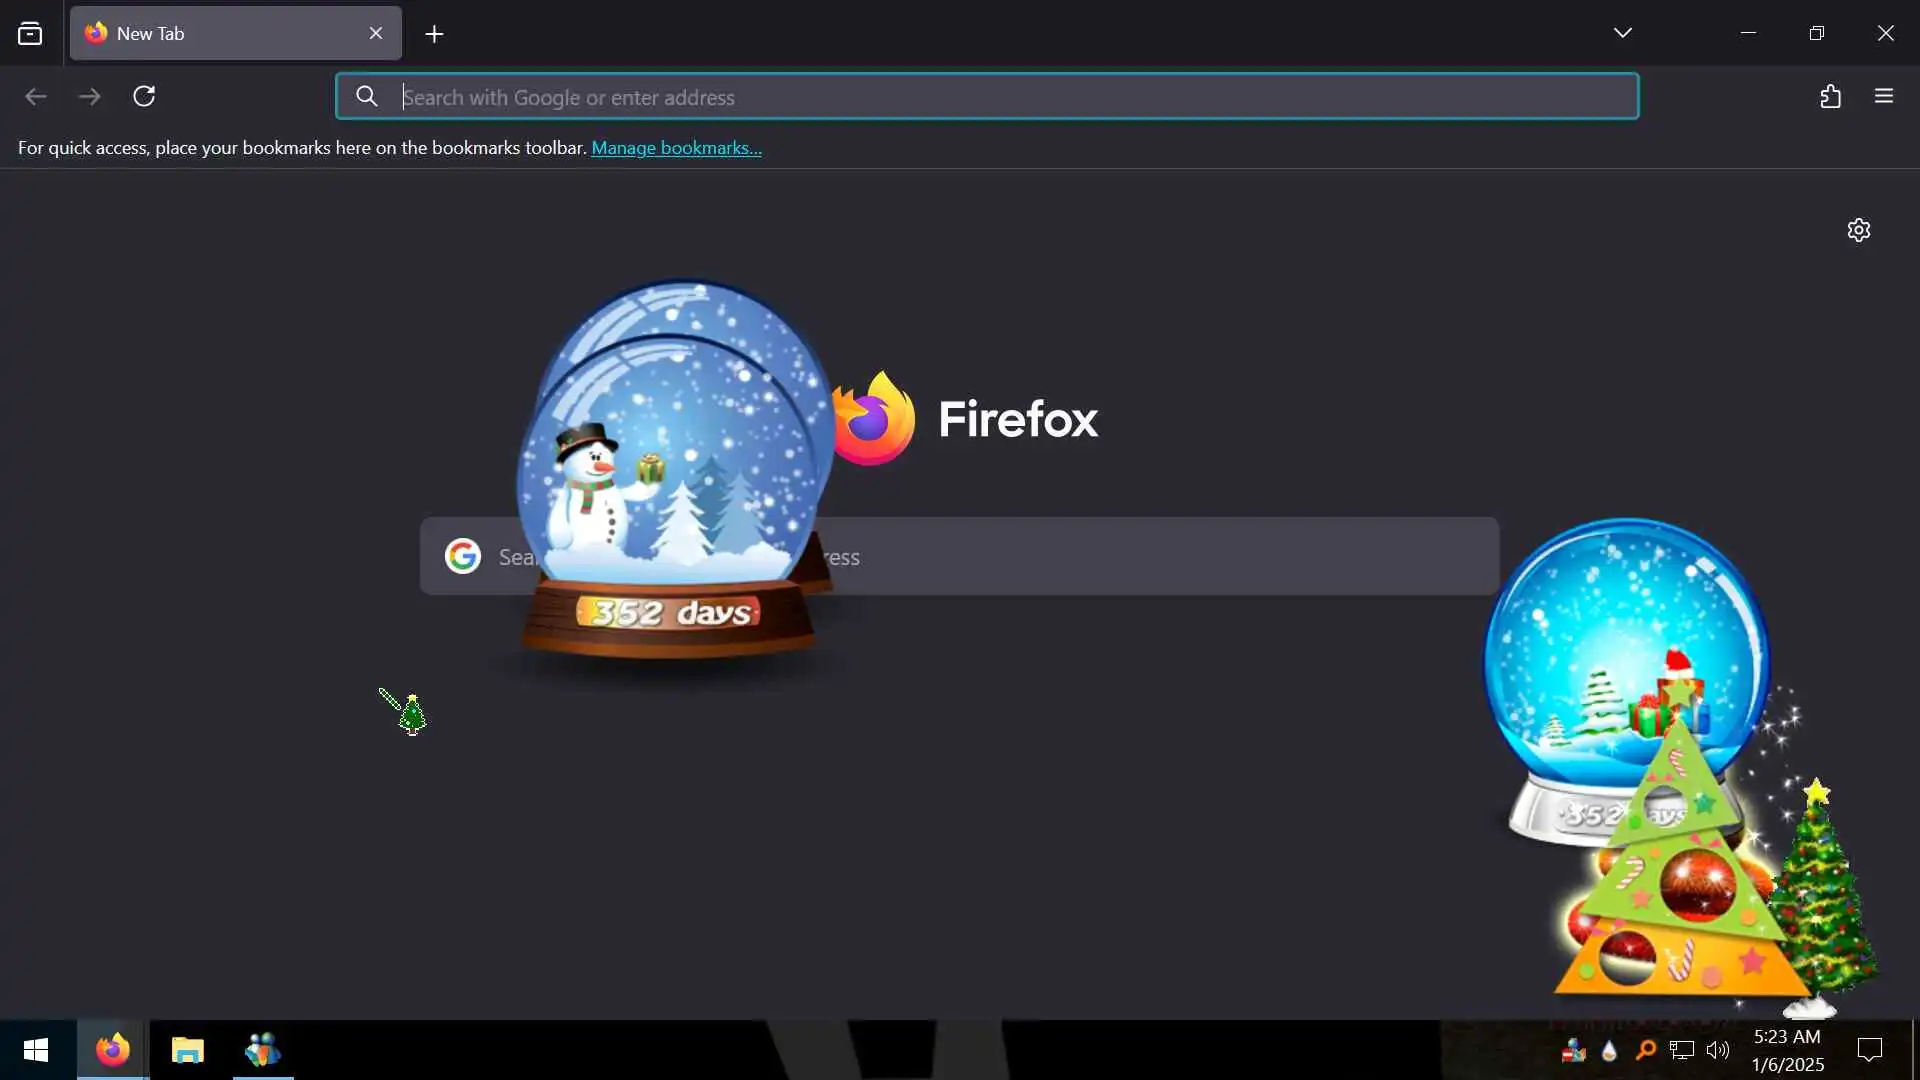Open a new tab with plus button
The image size is (1920, 1080).
(434, 34)
